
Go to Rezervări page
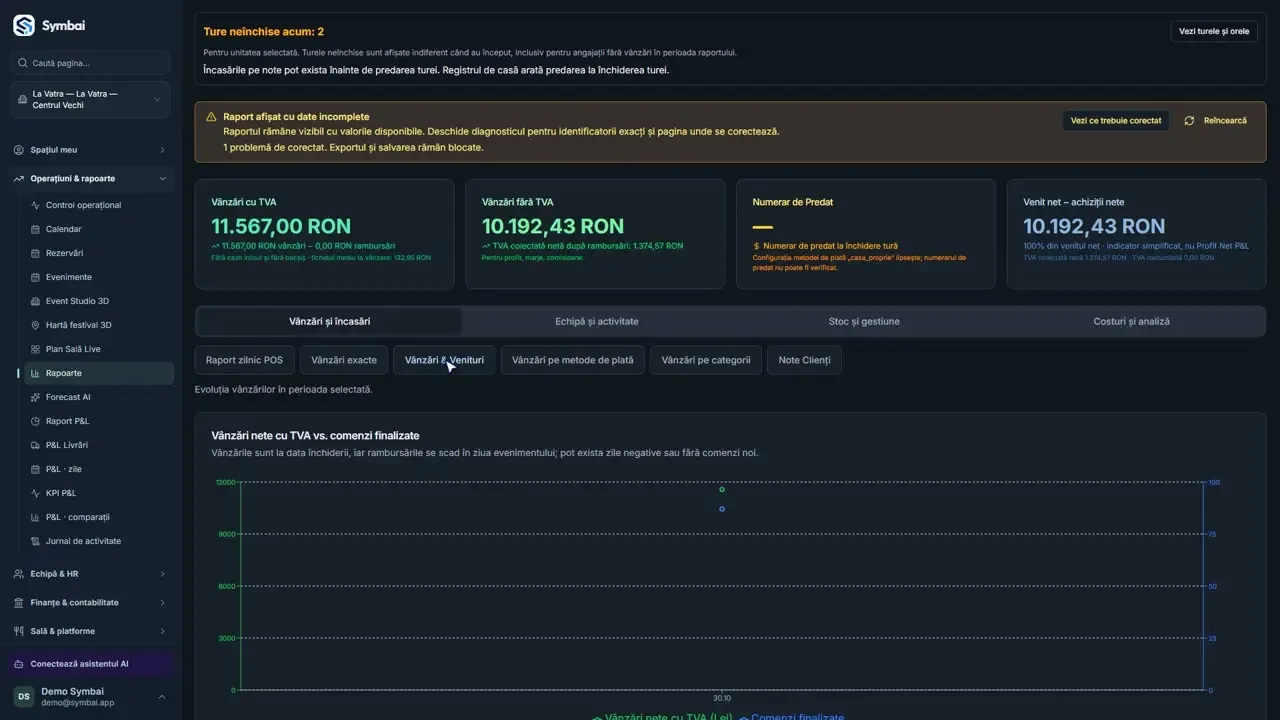point(99,253)
